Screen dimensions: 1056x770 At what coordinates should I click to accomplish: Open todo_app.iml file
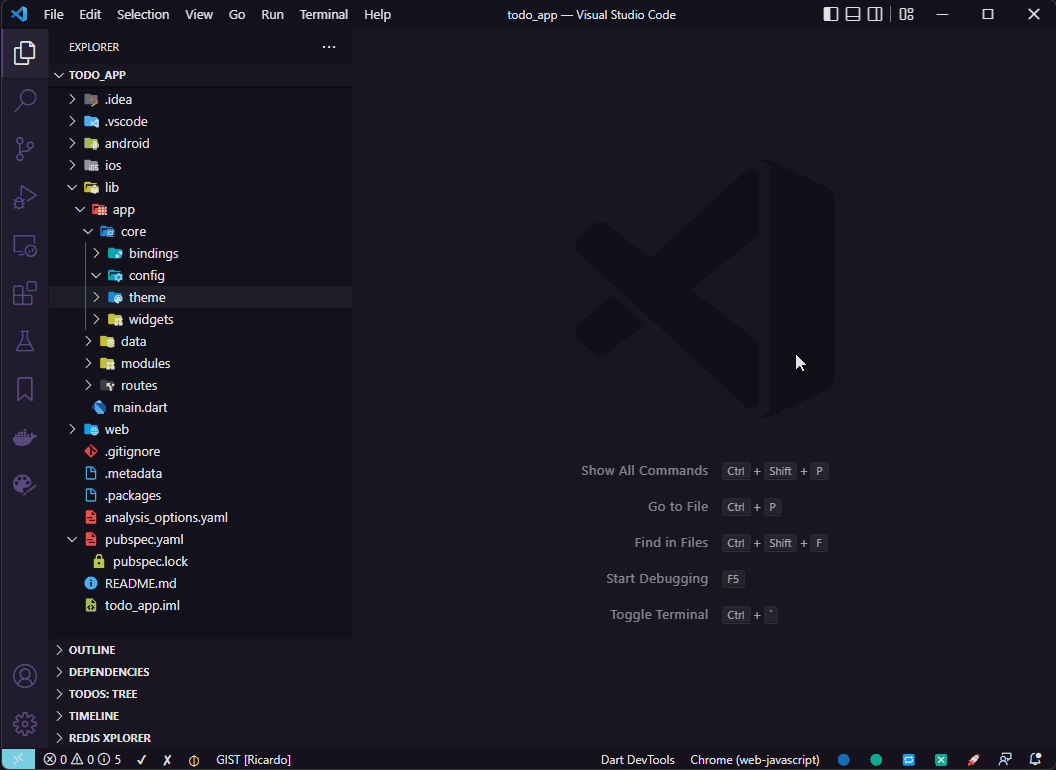point(201,605)
